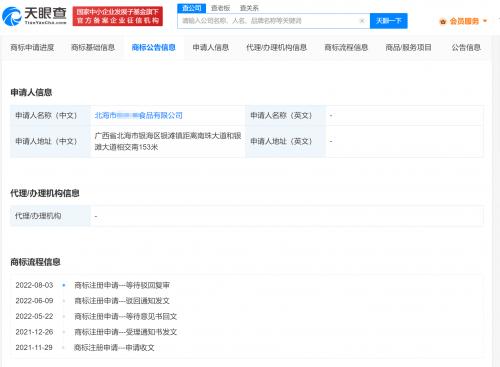The width and height of the screenshot is (500, 367).
Task: Open the 商标申请进度 tab
Action: (x=32, y=47)
